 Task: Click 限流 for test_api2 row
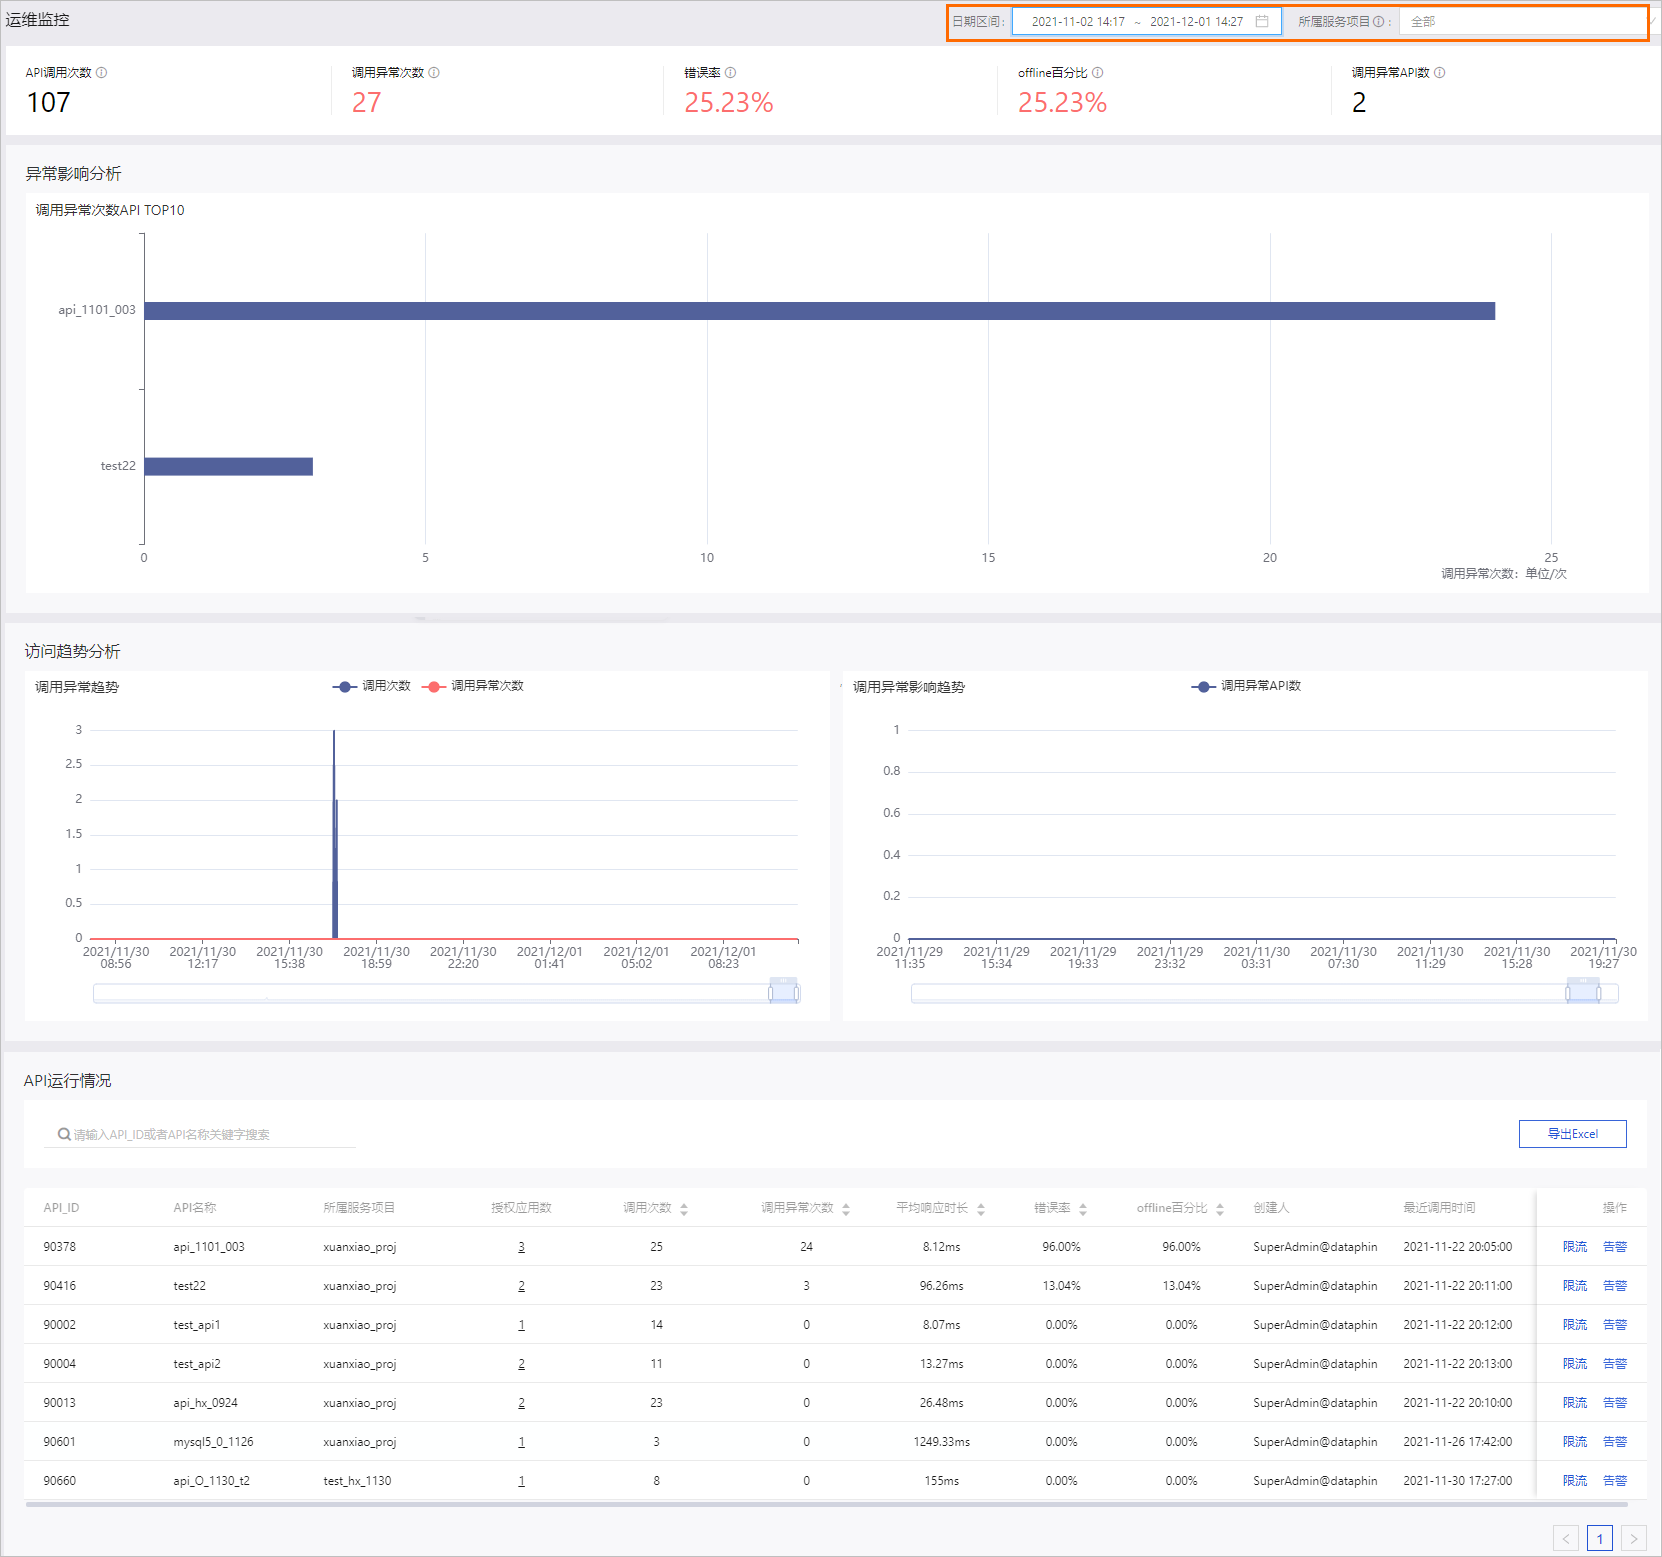pyautogui.click(x=1575, y=1364)
